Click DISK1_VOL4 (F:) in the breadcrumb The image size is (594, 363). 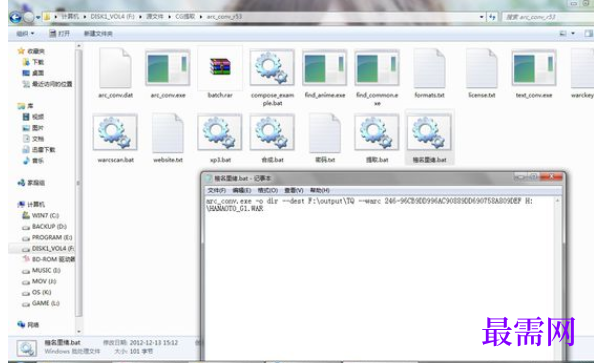pyautogui.click(x=112, y=17)
